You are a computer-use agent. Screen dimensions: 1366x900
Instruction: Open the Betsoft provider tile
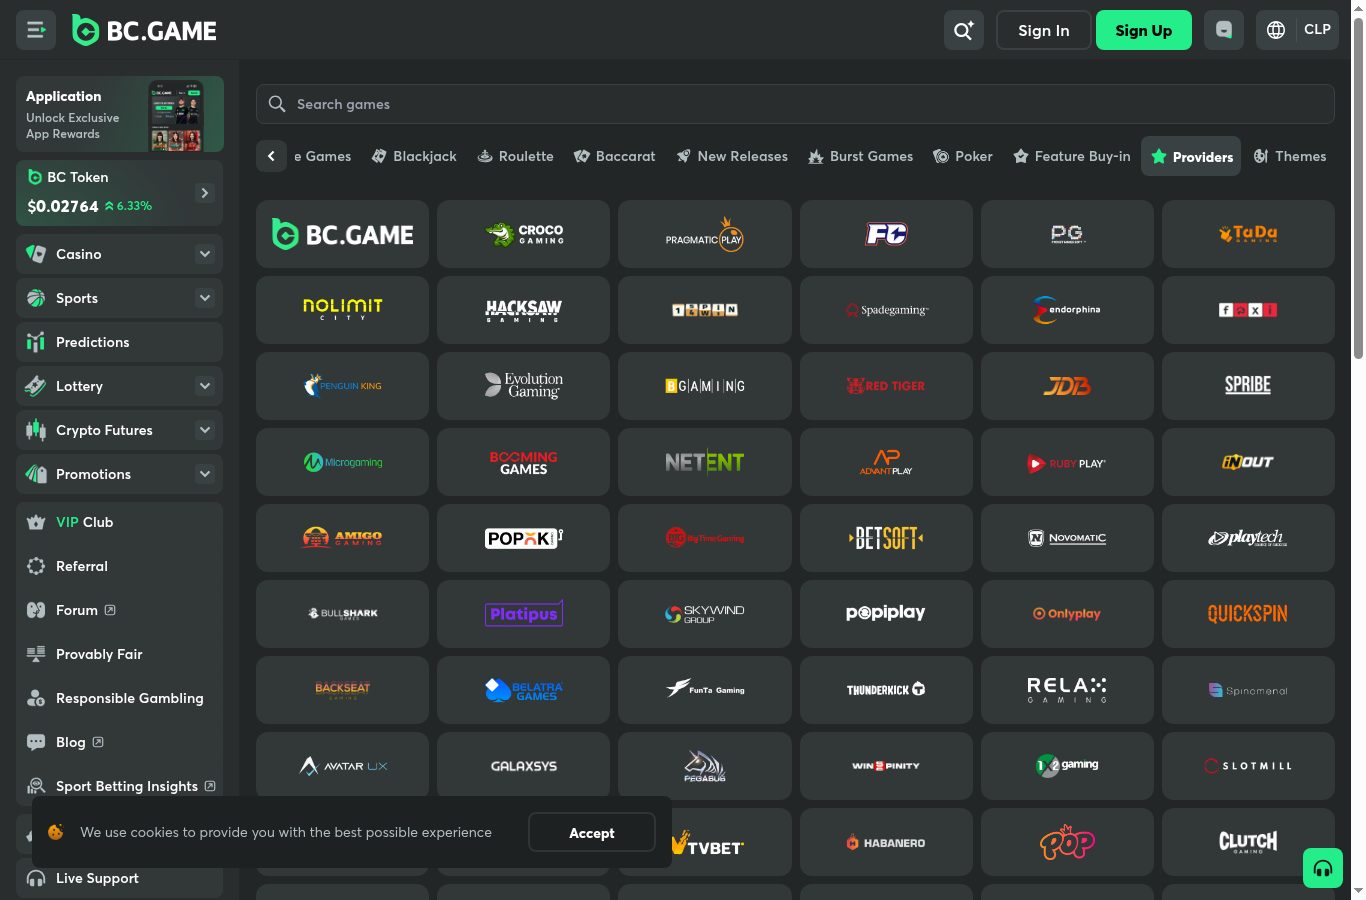(886, 538)
